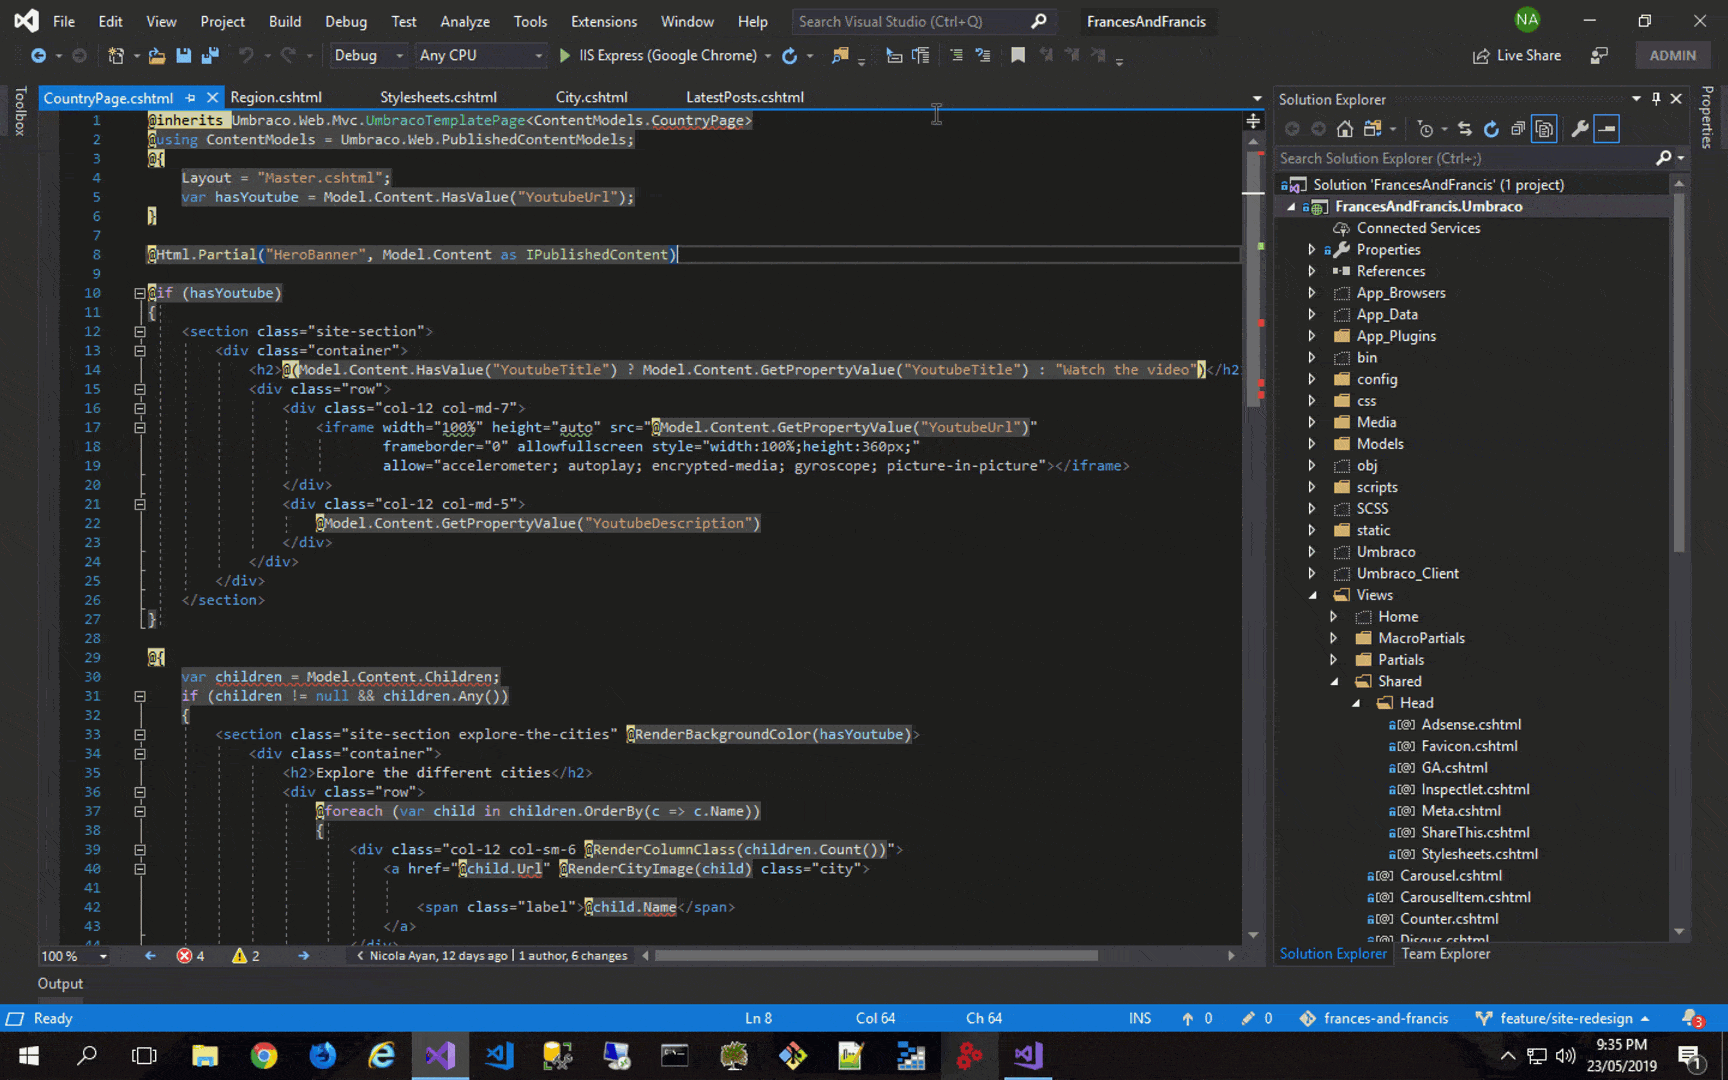Open Solution Explorer Properties wrench icon
This screenshot has height=1080, width=1728.
click(x=1581, y=129)
